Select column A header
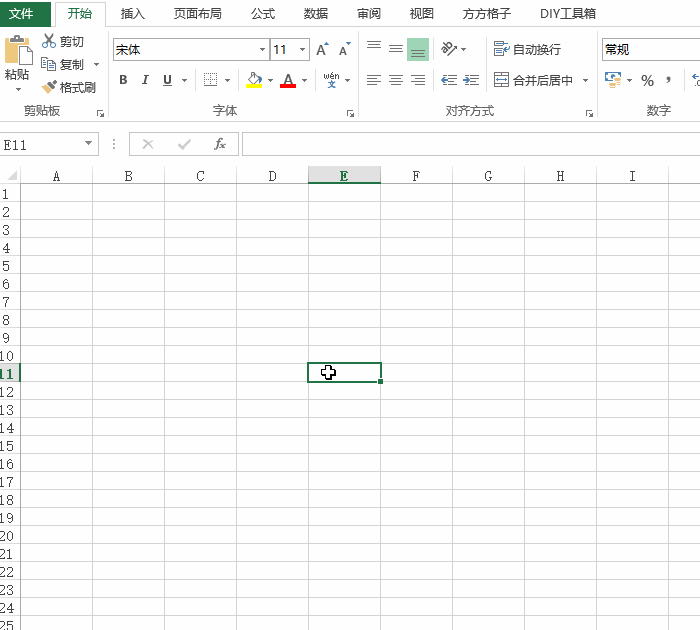700x630 pixels. click(56, 175)
